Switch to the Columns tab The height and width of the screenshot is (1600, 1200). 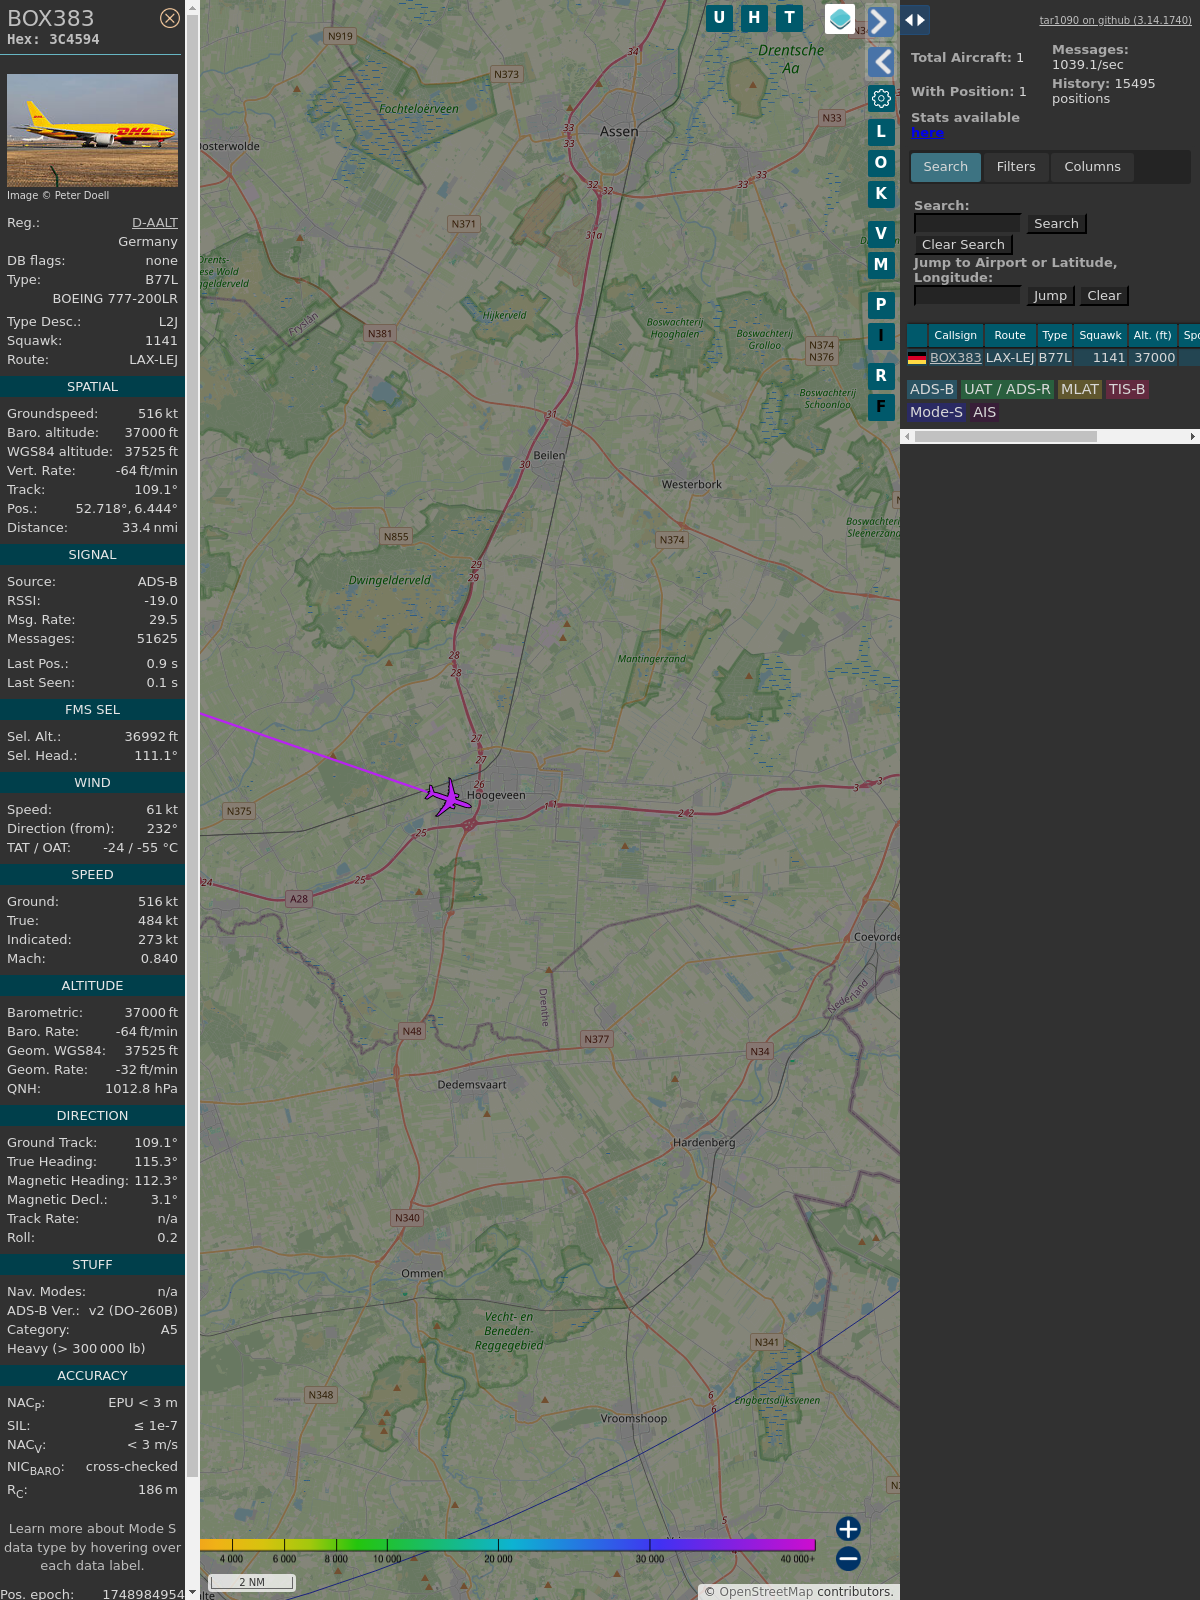[x=1092, y=167]
